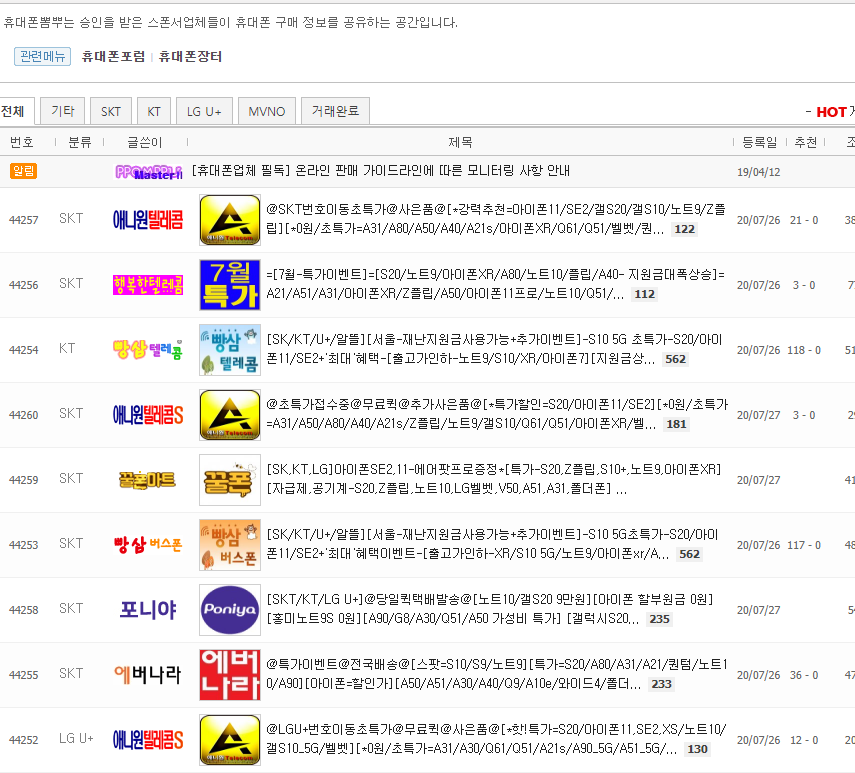Switch to the KT tab
The width and height of the screenshot is (855, 773).
coord(154,112)
